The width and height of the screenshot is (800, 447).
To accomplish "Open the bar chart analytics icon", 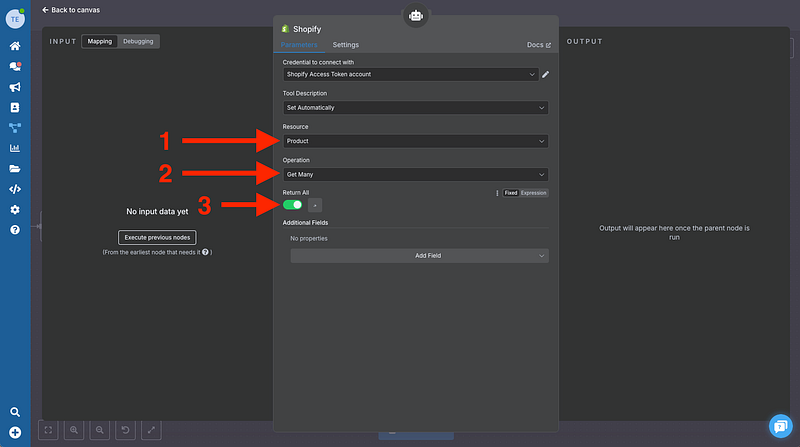I will click(15, 148).
